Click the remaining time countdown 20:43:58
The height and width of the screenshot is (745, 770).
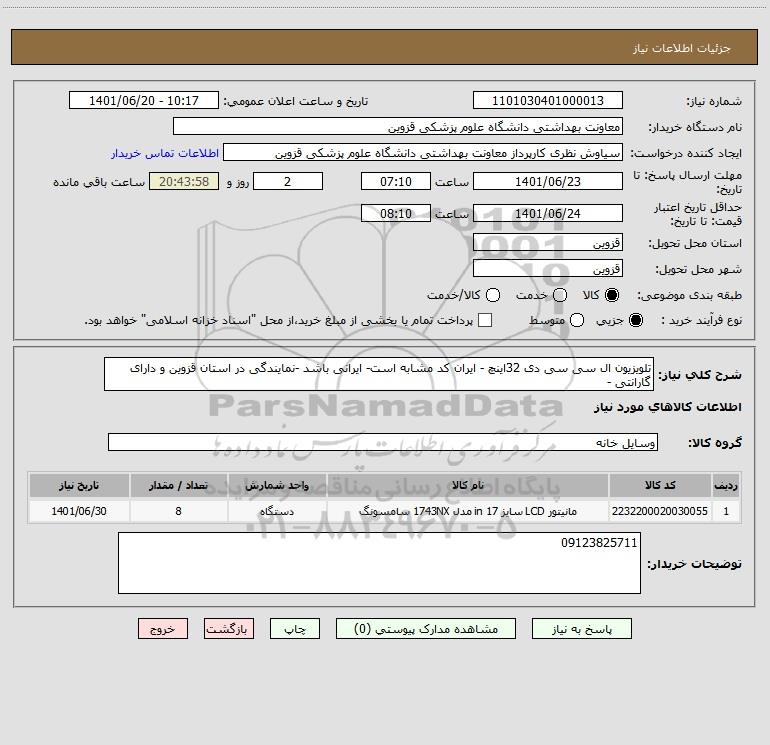point(184,181)
